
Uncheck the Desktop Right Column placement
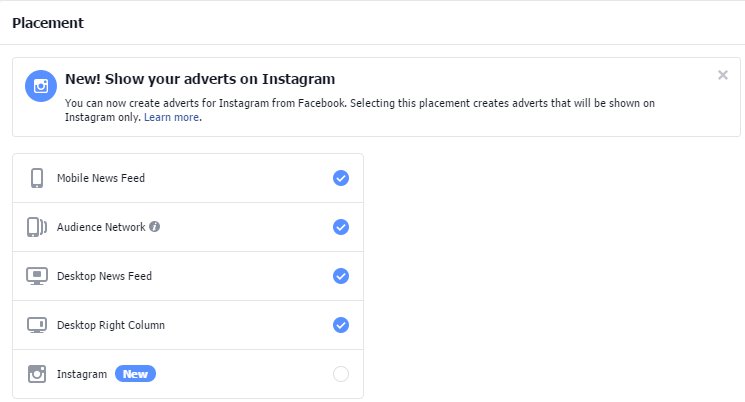[340, 325]
